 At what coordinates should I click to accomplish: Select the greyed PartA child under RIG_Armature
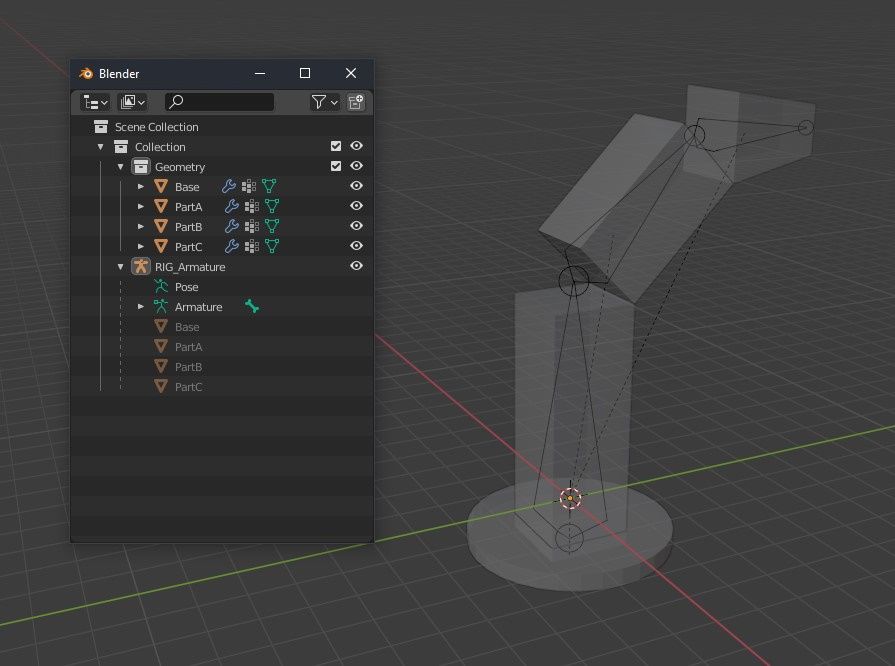click(188, 346)
